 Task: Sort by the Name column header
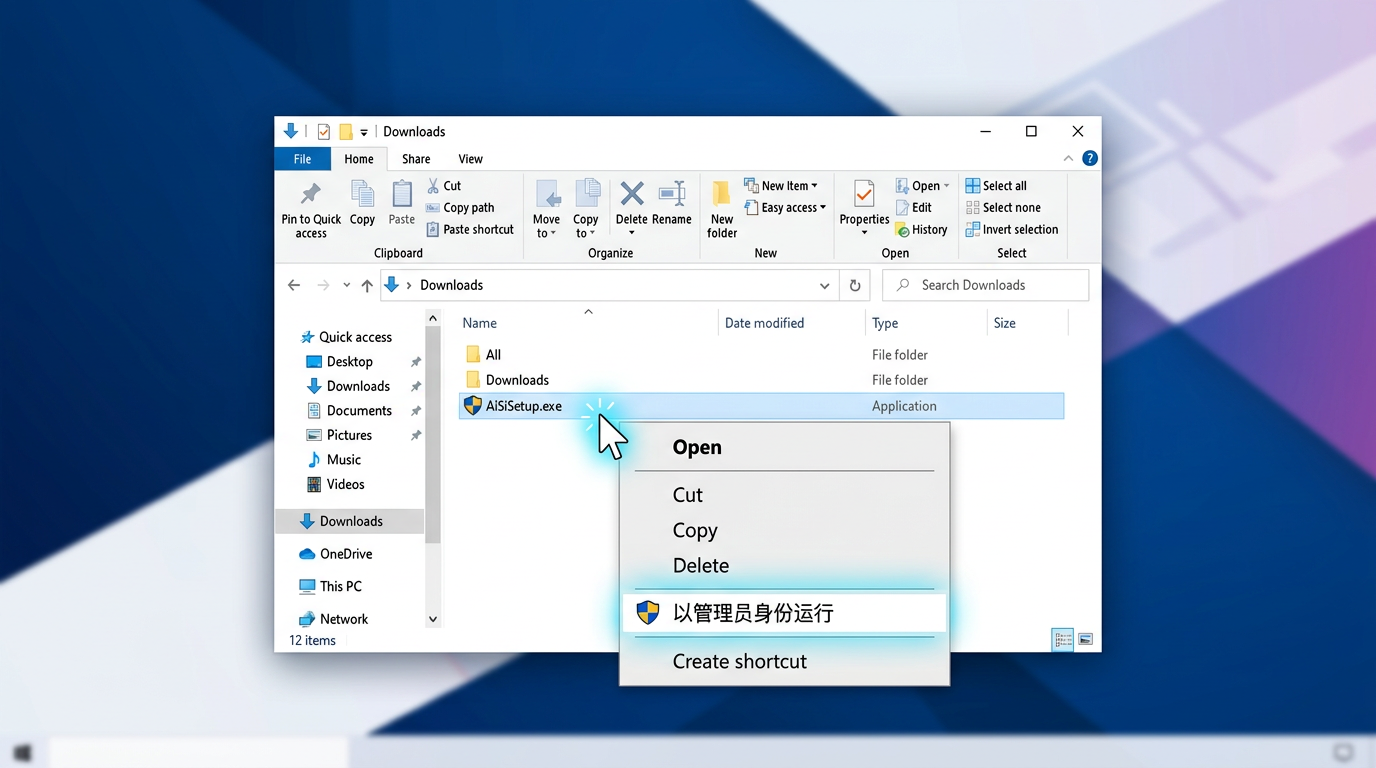(479, 323)
